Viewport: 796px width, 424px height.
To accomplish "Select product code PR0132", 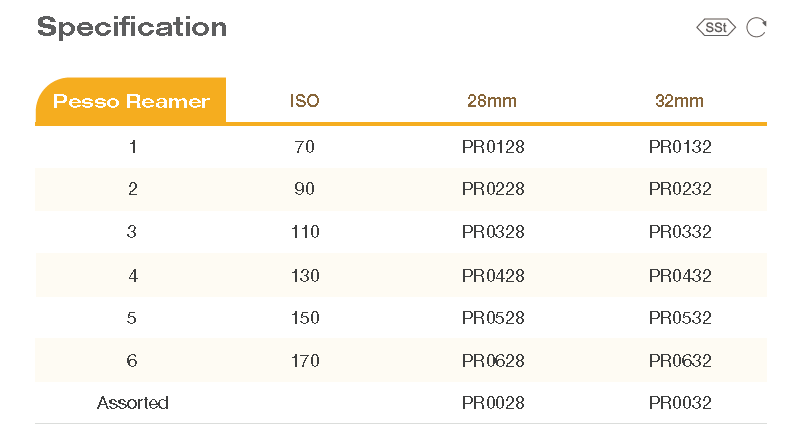I will tap(680, 147).
